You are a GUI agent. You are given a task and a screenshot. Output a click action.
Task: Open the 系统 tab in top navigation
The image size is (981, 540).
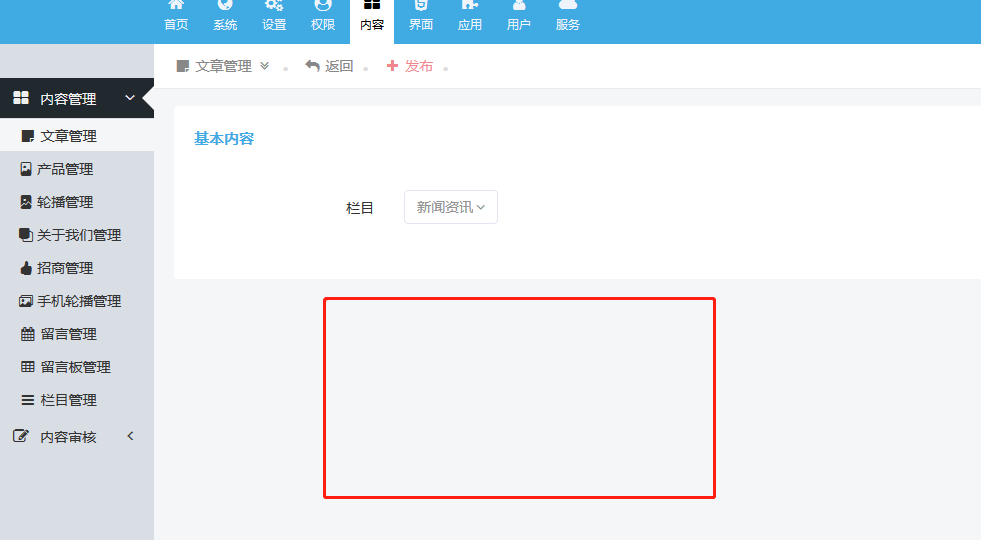(225, 18)
